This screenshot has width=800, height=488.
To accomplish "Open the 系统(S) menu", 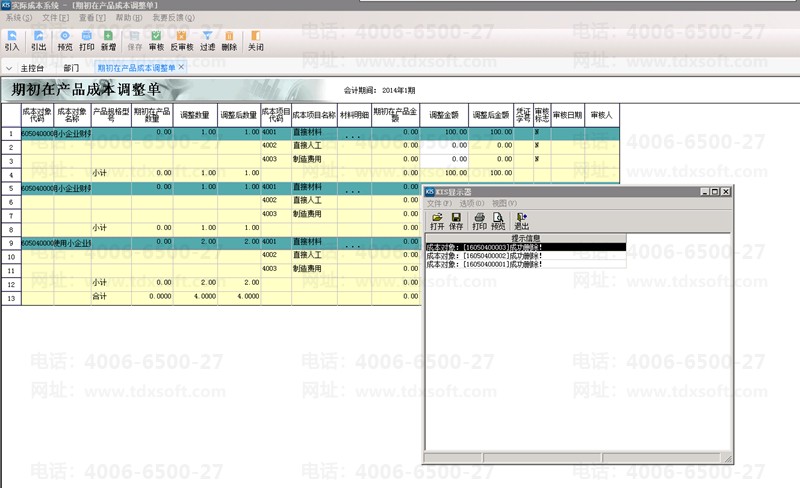I will 19,17.
